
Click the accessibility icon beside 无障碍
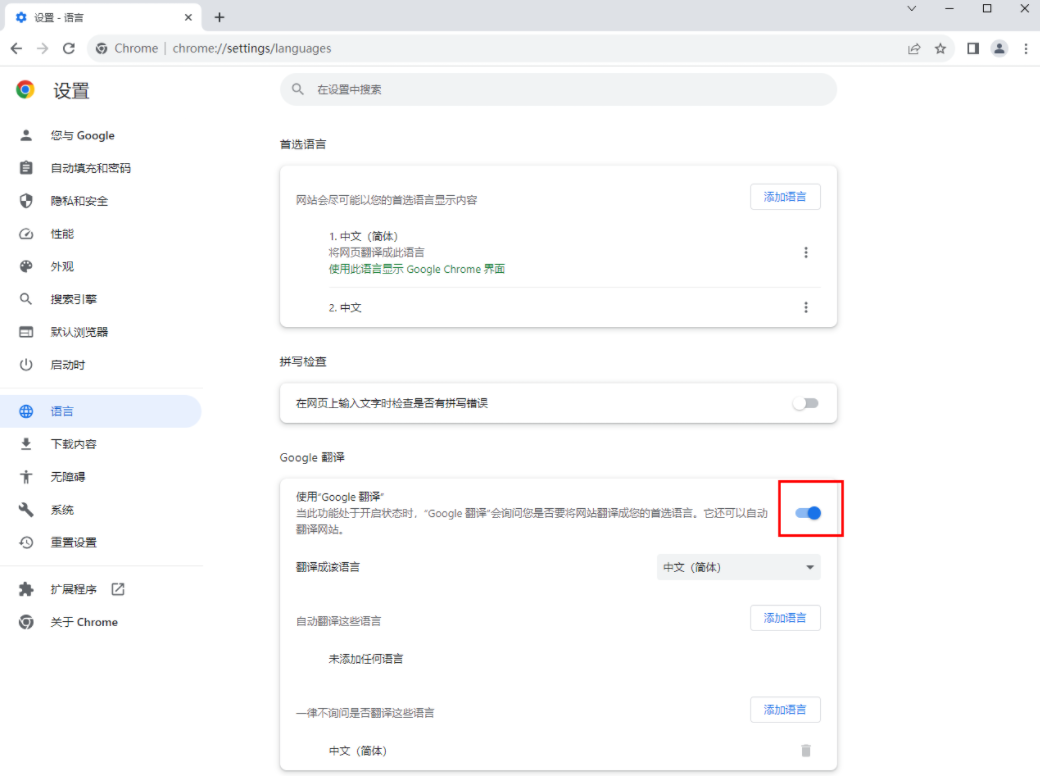click(26, 477)
